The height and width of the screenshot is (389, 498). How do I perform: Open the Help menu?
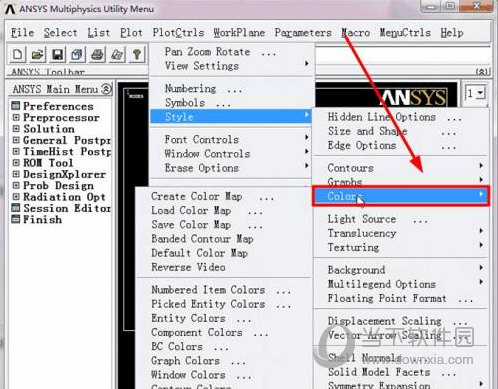452,33
